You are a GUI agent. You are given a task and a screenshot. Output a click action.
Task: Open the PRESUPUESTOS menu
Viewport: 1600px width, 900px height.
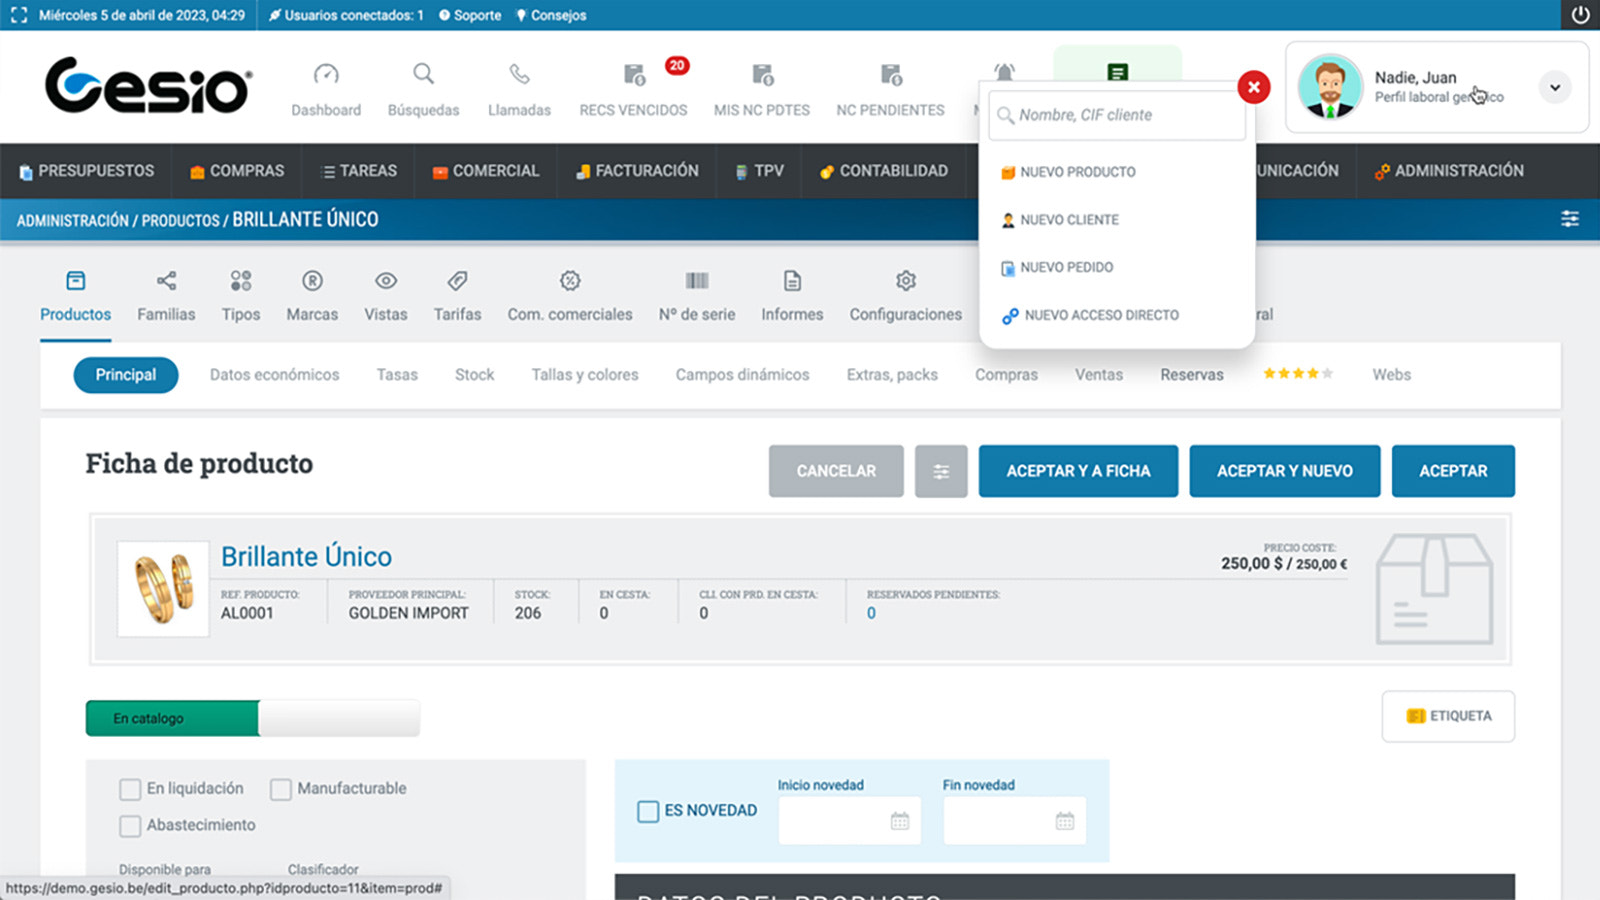coord(86,171)
